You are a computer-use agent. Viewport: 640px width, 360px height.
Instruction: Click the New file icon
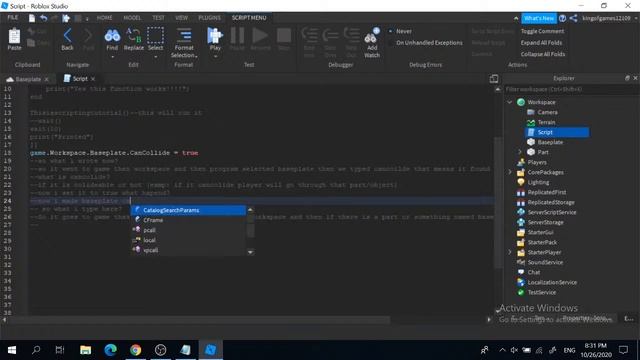point(32,18)
